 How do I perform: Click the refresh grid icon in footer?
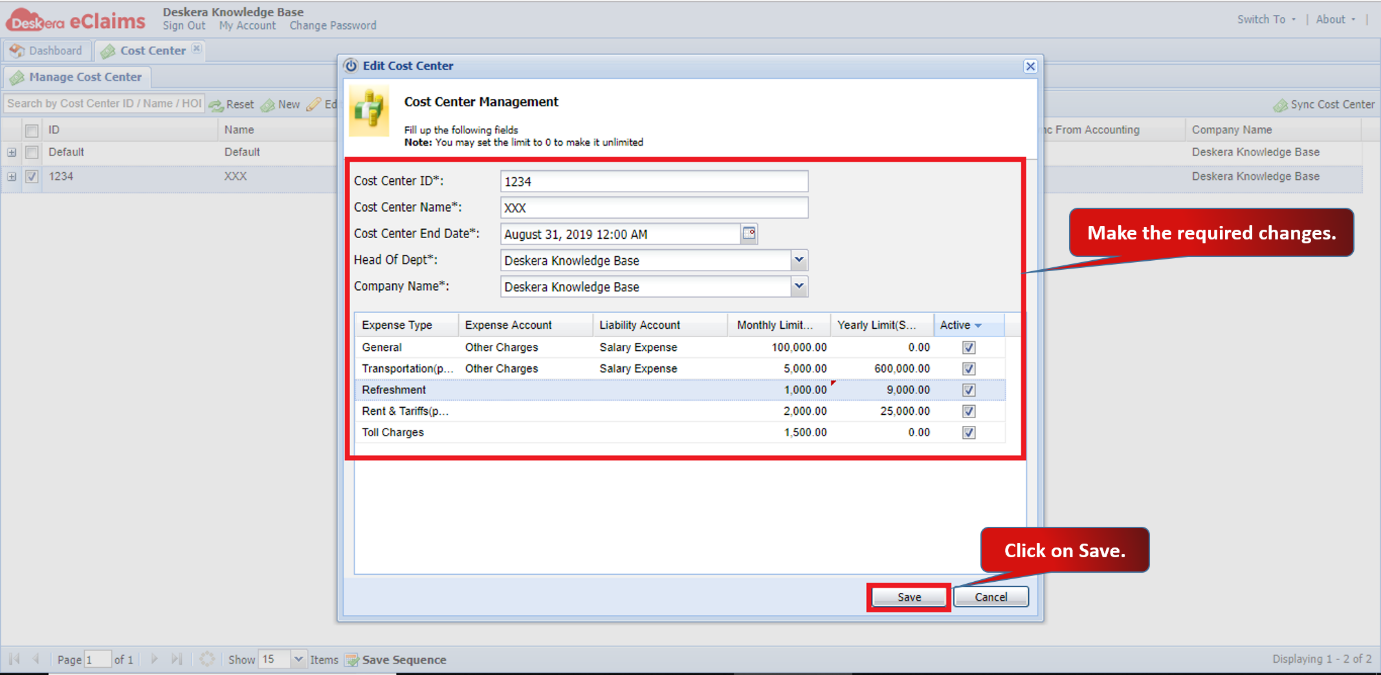207,659
